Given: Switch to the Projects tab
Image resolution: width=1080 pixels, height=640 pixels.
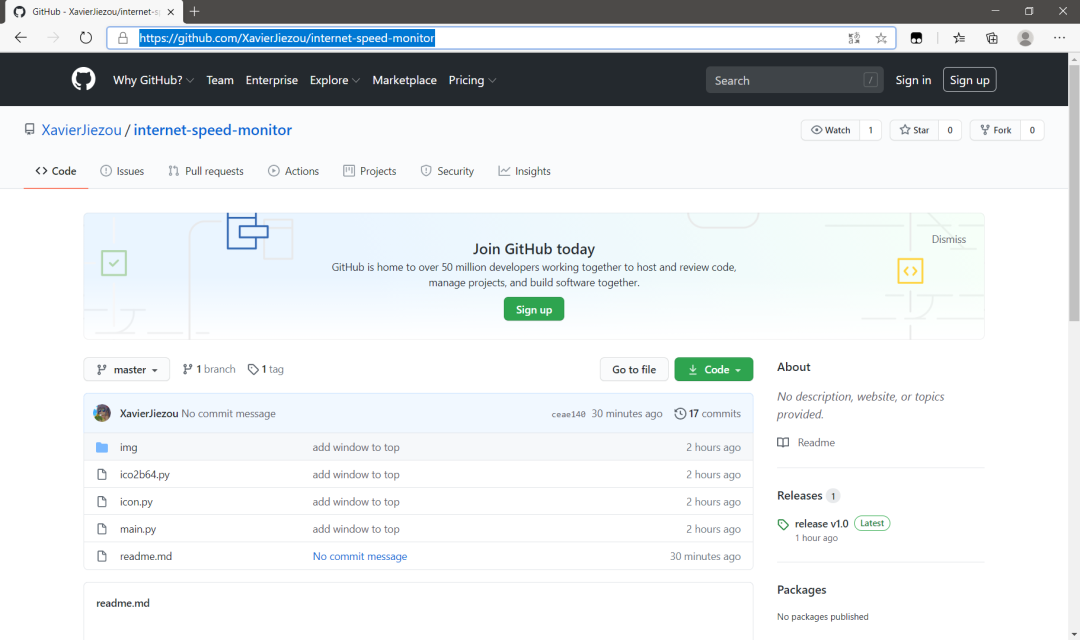Looking at the screenshot, I should pyautogui.click(x=370, y=171).
